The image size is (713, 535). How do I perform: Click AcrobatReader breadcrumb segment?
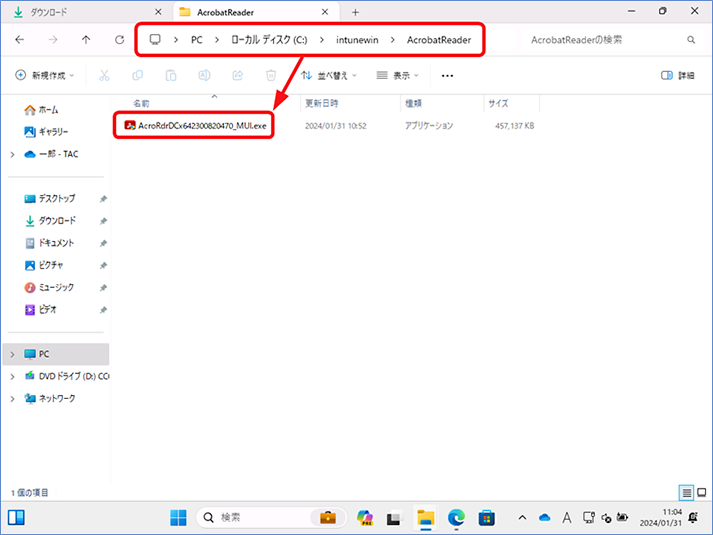(x=439, y=40)
